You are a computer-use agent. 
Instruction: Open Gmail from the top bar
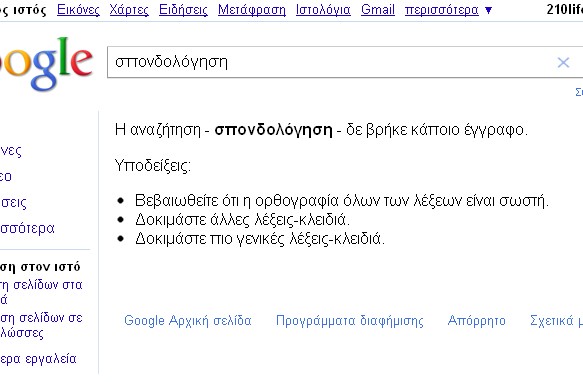click(378, 10)
